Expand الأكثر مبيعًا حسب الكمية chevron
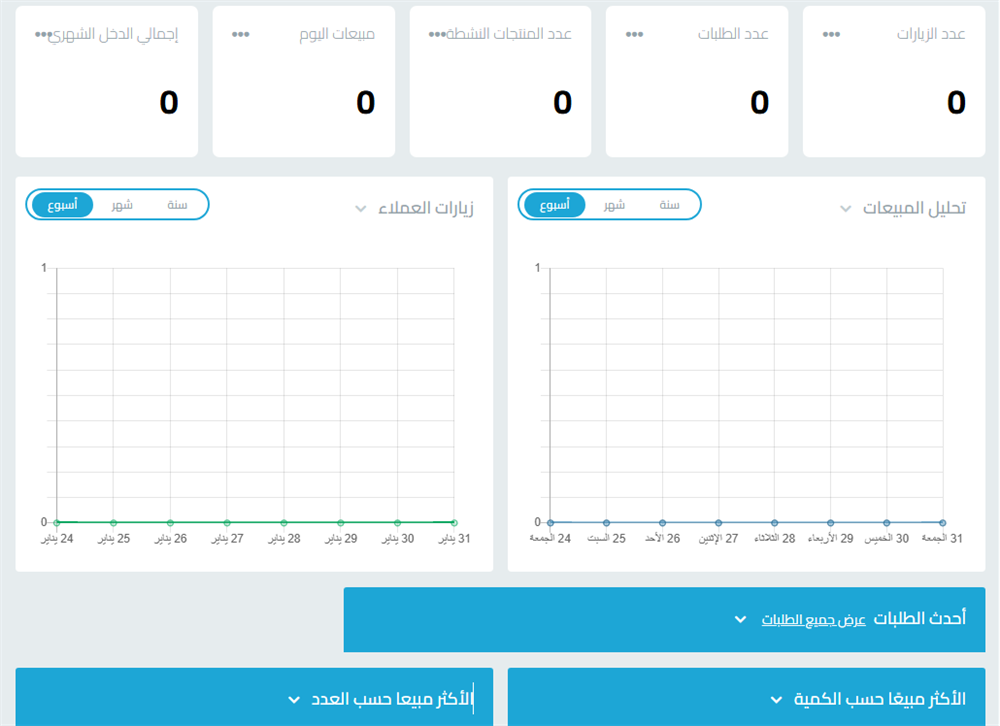Screen dimensions: 1000x726 click(x=776, y=699)
